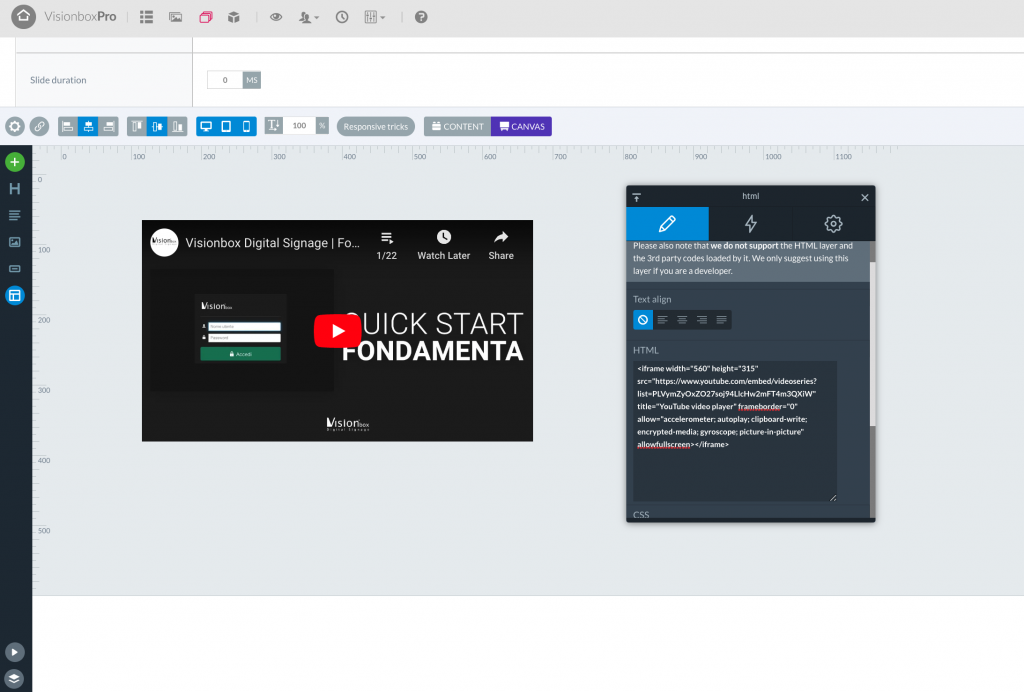The width and height of the screenshot is (1024, 692).
Task: Align layer horizontally to center
Action: click(88, 126)
